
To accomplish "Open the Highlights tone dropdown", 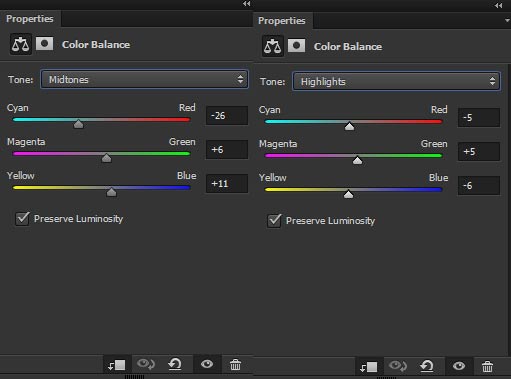I will (x=396, y=81).
